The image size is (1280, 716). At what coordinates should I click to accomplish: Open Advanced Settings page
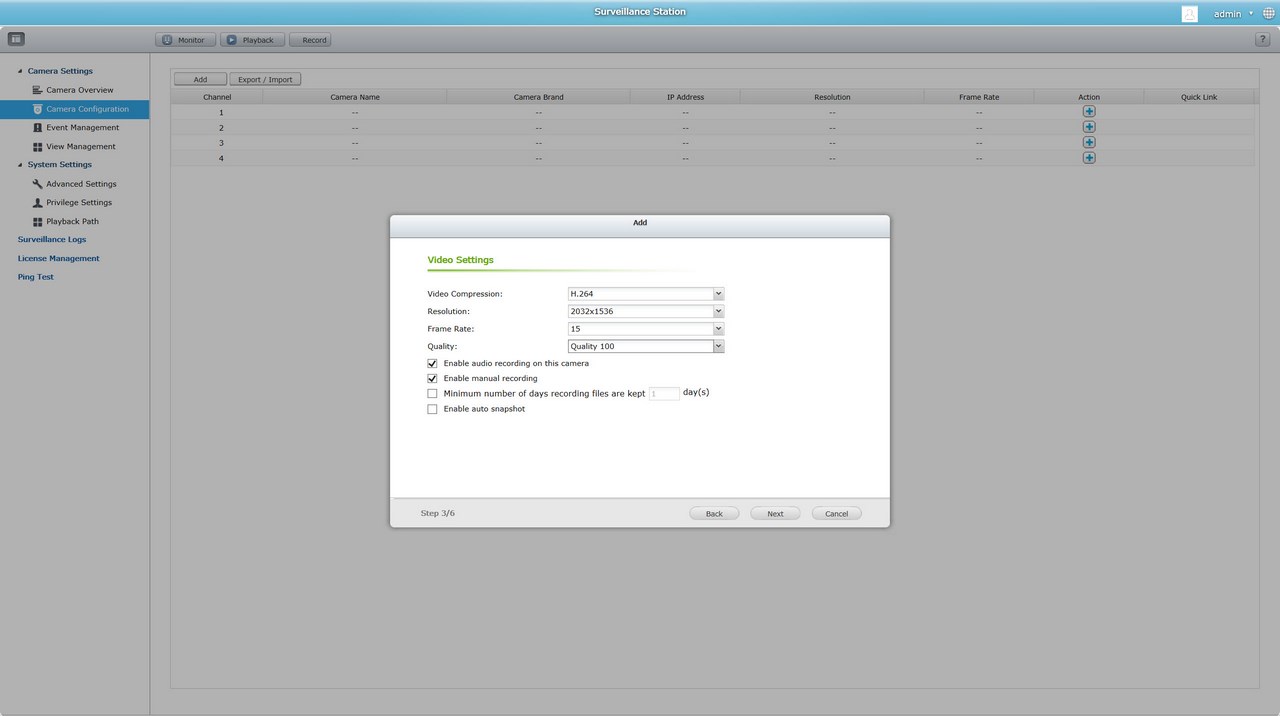click(x=81, y=184)
